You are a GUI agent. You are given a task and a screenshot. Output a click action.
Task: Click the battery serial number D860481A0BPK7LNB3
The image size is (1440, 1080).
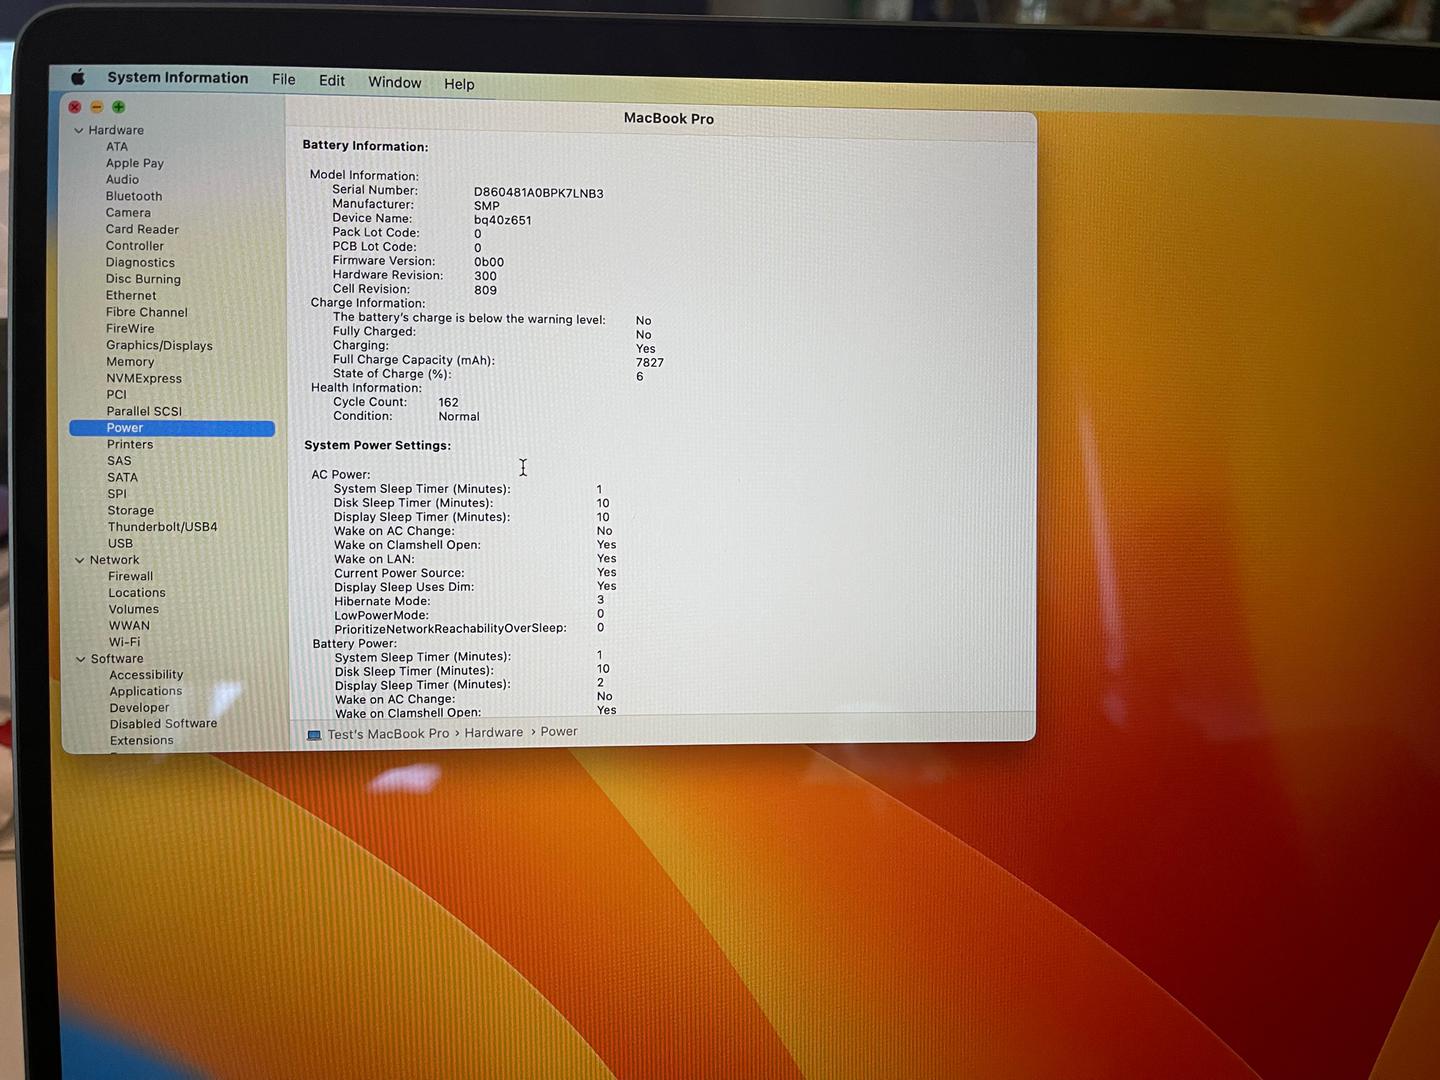tap(539, 193)
